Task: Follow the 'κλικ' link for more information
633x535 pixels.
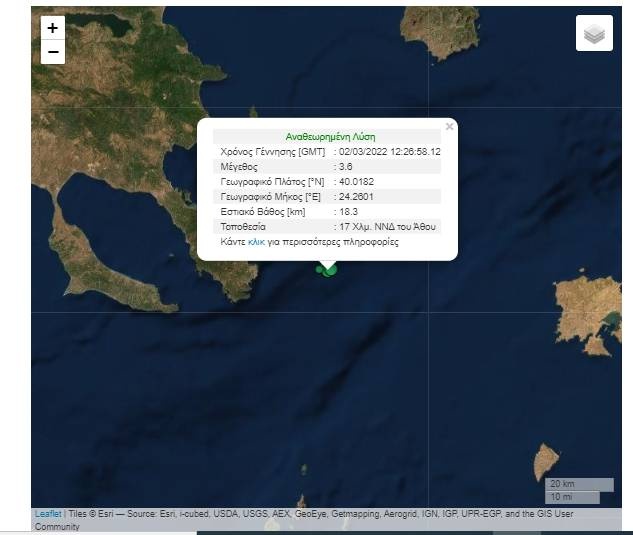Action: 257,242
